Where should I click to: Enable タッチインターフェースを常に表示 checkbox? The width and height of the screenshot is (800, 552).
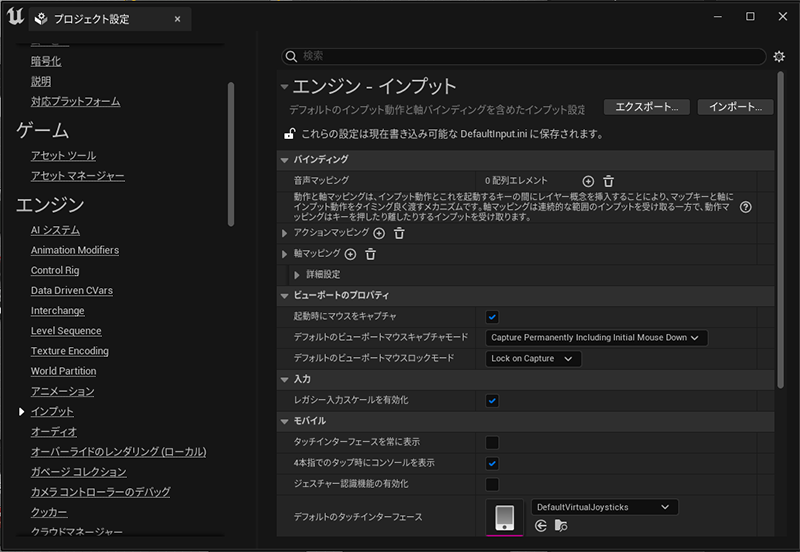click(492, 442)
